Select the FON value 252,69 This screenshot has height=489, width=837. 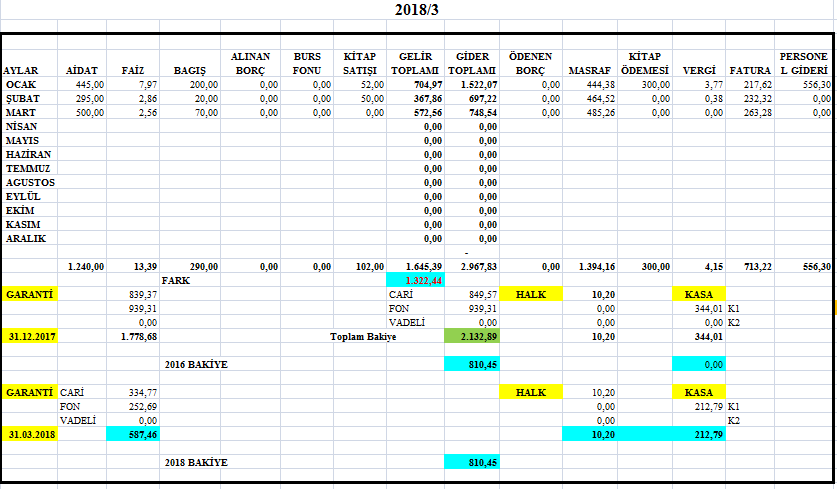143,406
